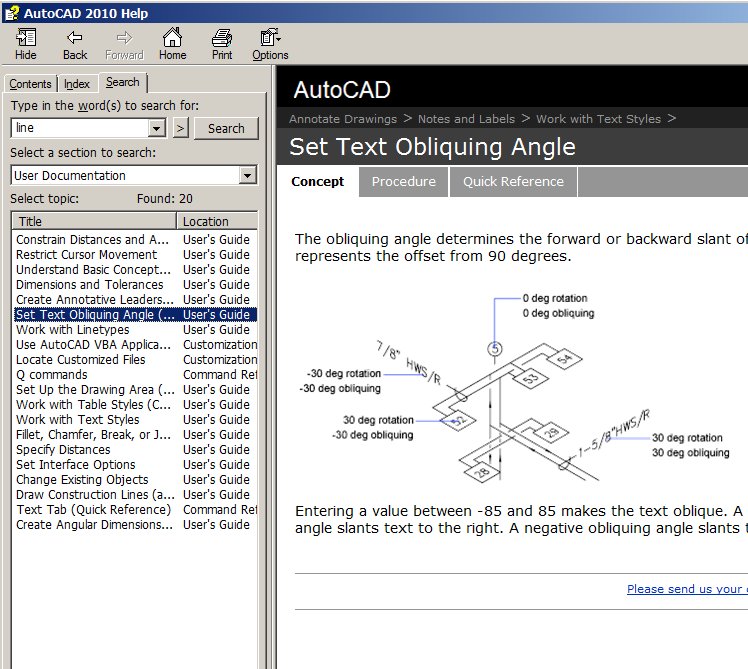Select 'Work with Linetypes' result
This screenshot has height=669, width=748.
click(x=135, y=329)
